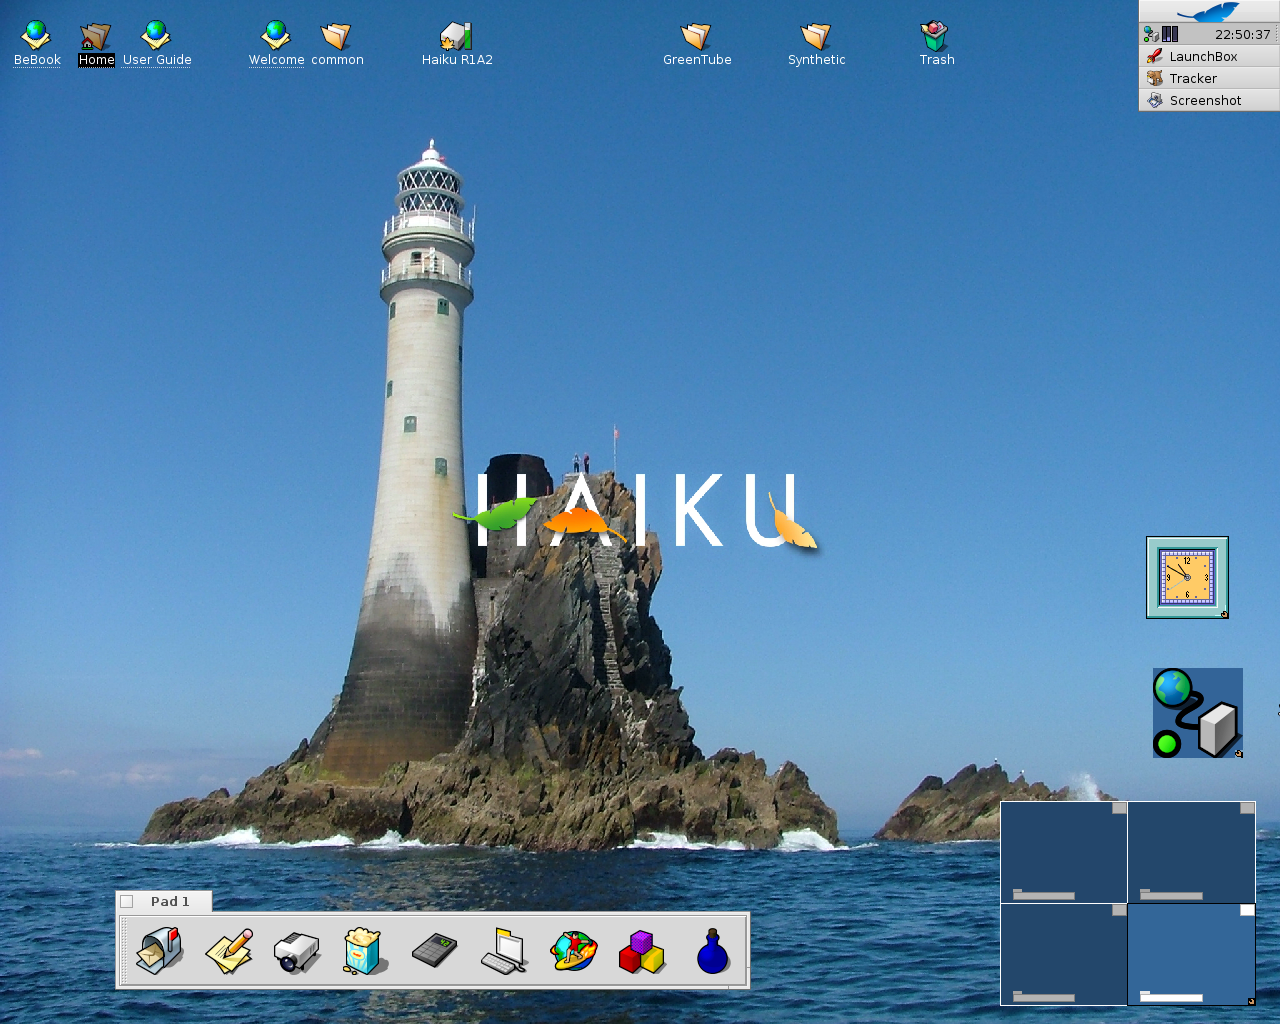This screenshot has height=1024, width=1280.
Task: Launch the projector media app in Pad 1
Action: (297, 951)
